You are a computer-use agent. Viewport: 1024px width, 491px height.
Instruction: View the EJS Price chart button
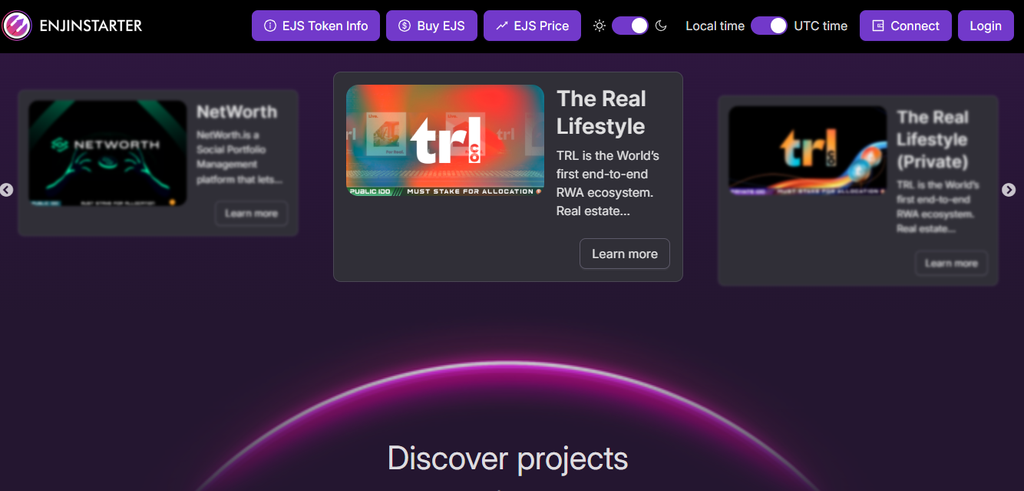[532, 26]
